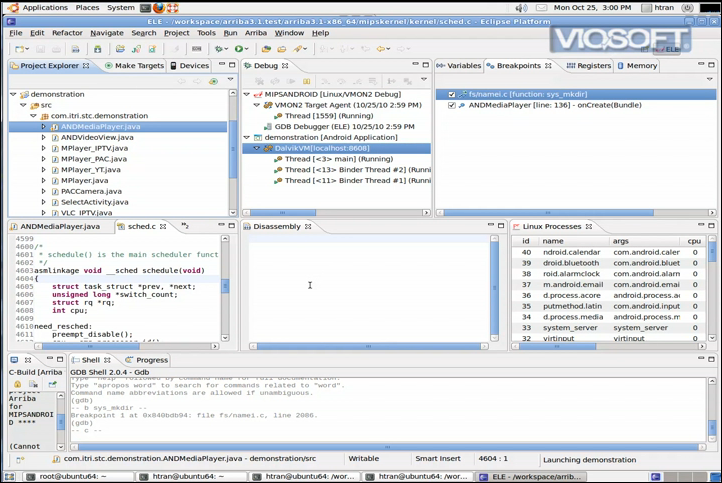Screen dimensions: 722x483
Task: Open the Arriba menu
Action: coord(256,33)
